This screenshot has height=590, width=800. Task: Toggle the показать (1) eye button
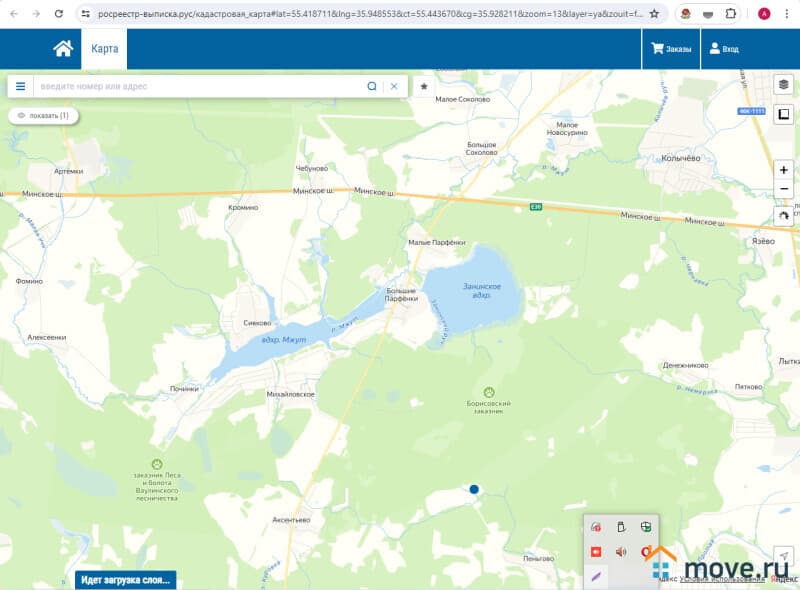click(x=43, y=116)
